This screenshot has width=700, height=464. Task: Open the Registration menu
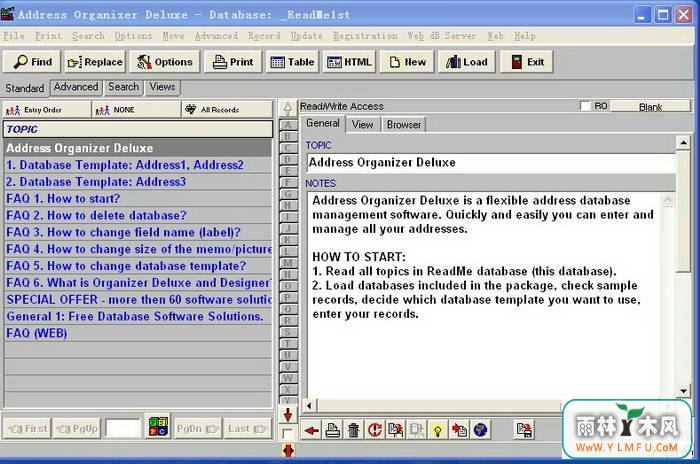click(365, 36)
